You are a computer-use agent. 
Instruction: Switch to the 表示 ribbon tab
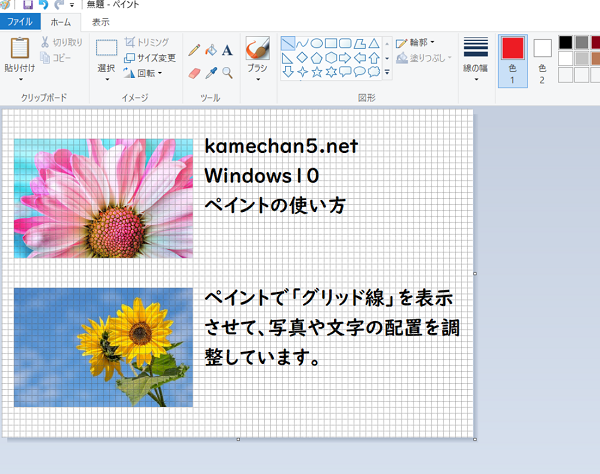coord(100,22)
